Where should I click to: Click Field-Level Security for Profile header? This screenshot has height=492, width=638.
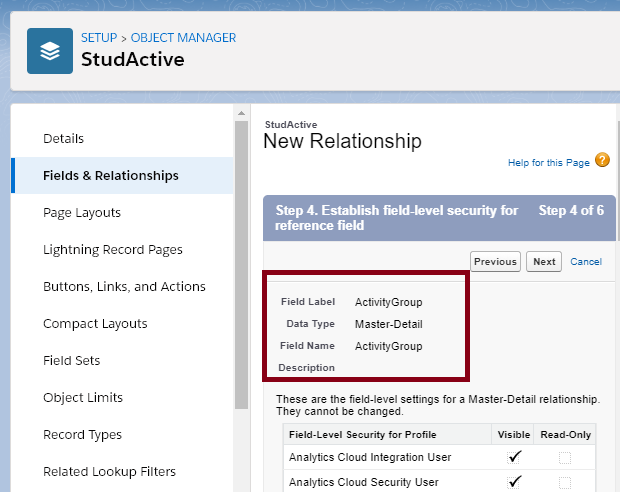coord(363,435)
